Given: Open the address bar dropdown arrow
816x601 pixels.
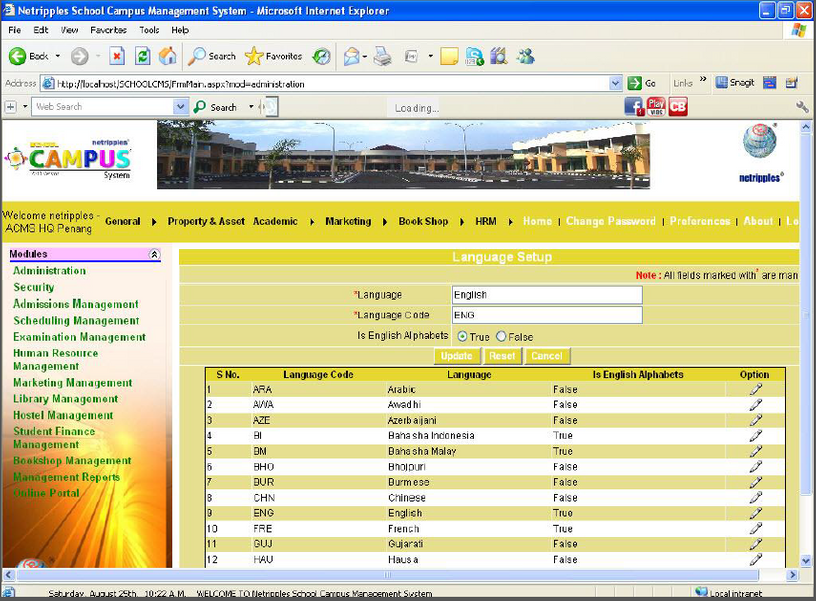Looking at the screenshot, I should click(x=616, y=83).
